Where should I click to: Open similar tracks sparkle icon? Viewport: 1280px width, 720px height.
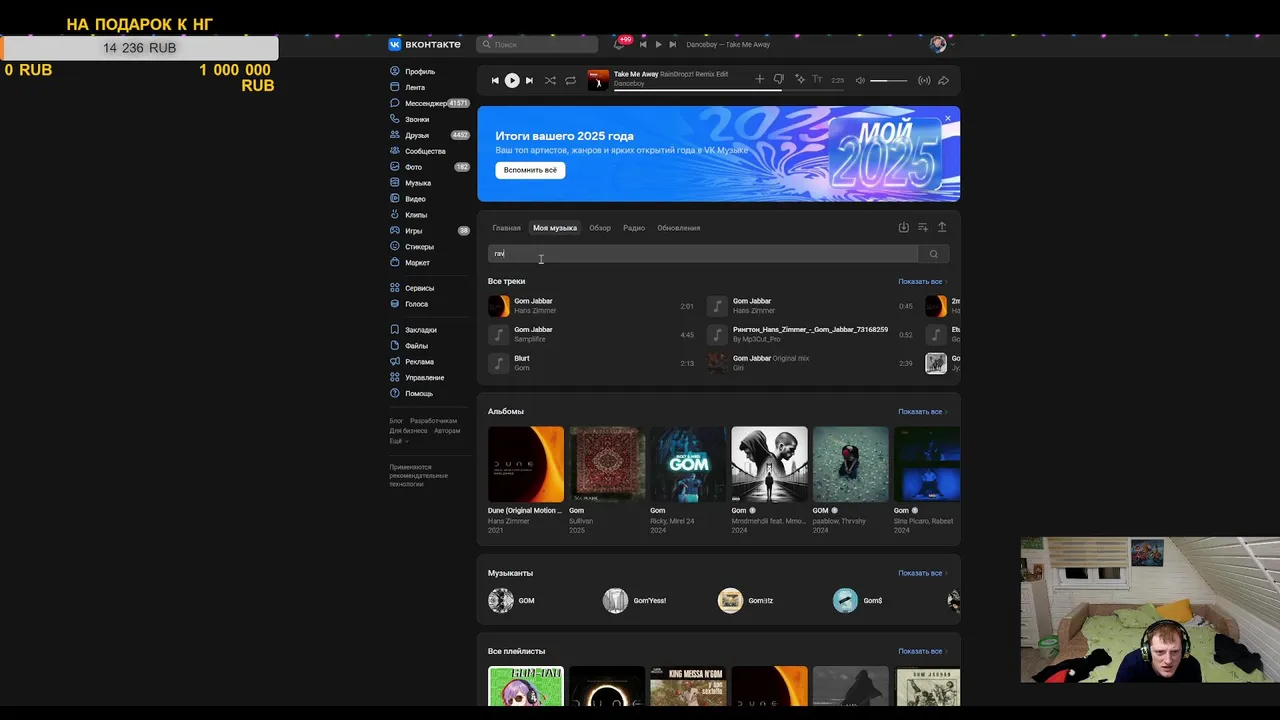tap(799, 80)
